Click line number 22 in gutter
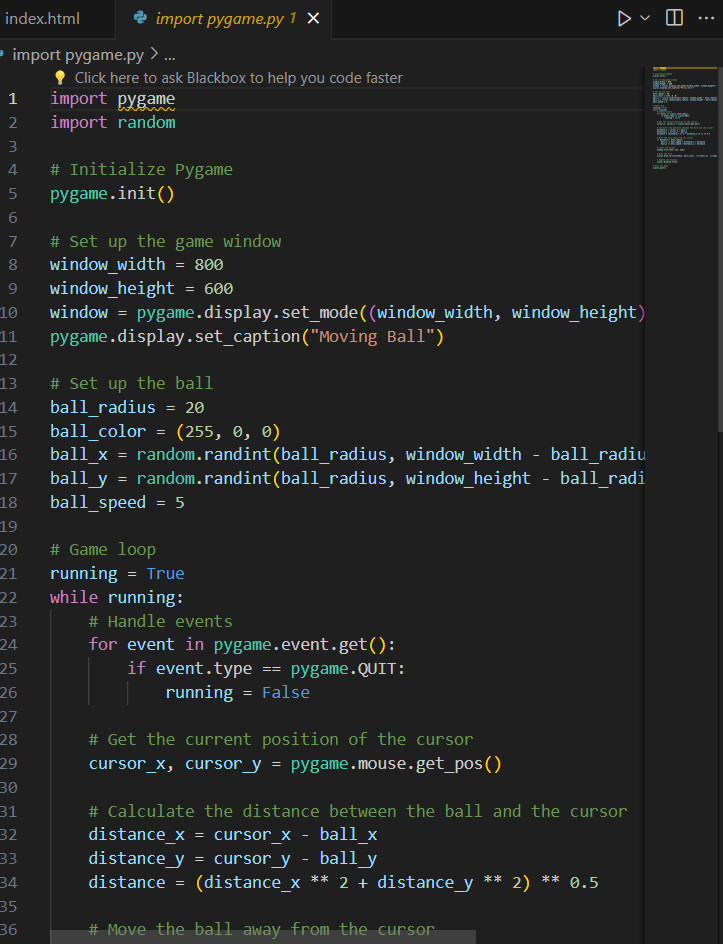 pos(9,597)
